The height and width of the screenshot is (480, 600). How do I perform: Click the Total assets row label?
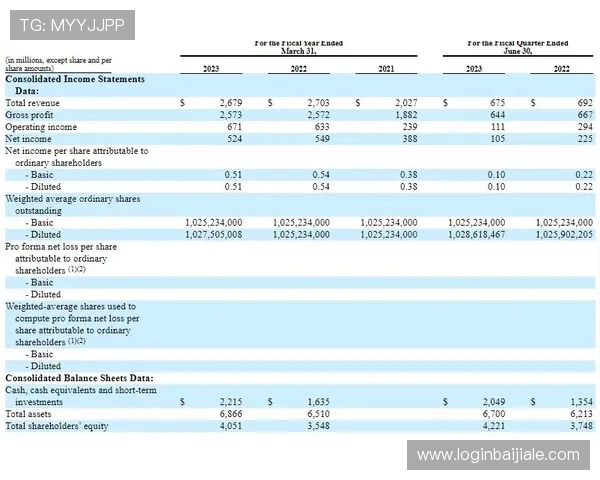pos(30,413)
